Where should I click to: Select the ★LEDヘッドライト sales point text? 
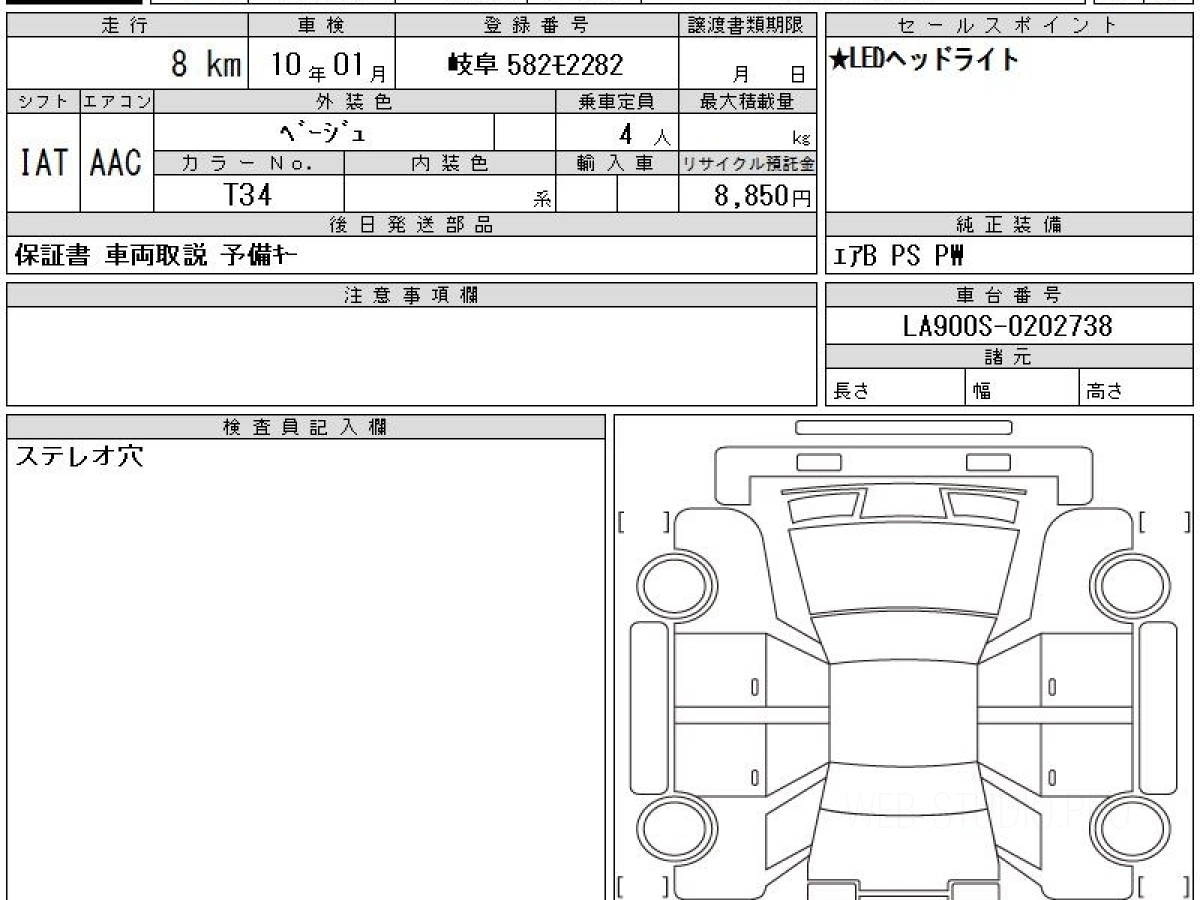click(x=924, y=60)
